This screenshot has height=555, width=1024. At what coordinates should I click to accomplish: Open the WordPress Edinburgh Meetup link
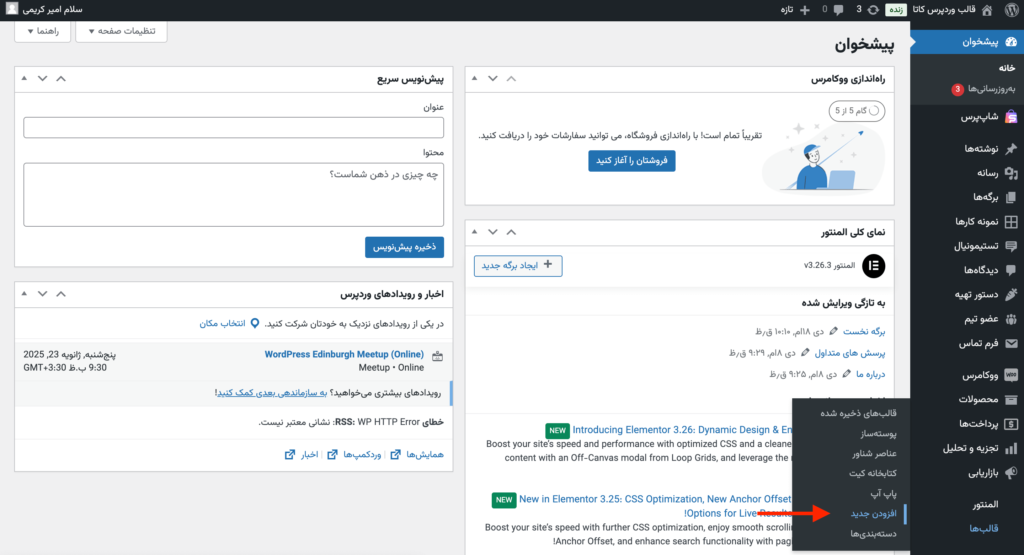click(344, 354)
